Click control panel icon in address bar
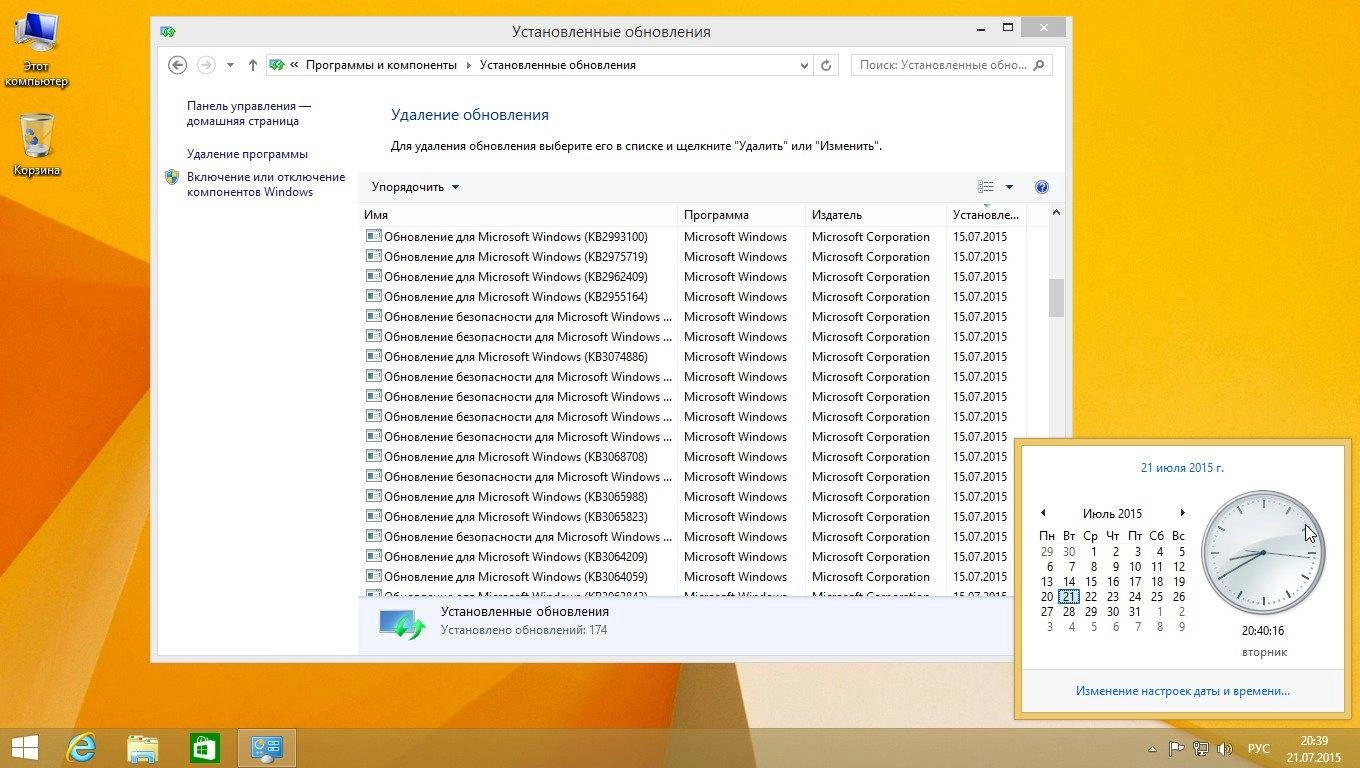1360x768 pixels. click(x=277, y=65)
